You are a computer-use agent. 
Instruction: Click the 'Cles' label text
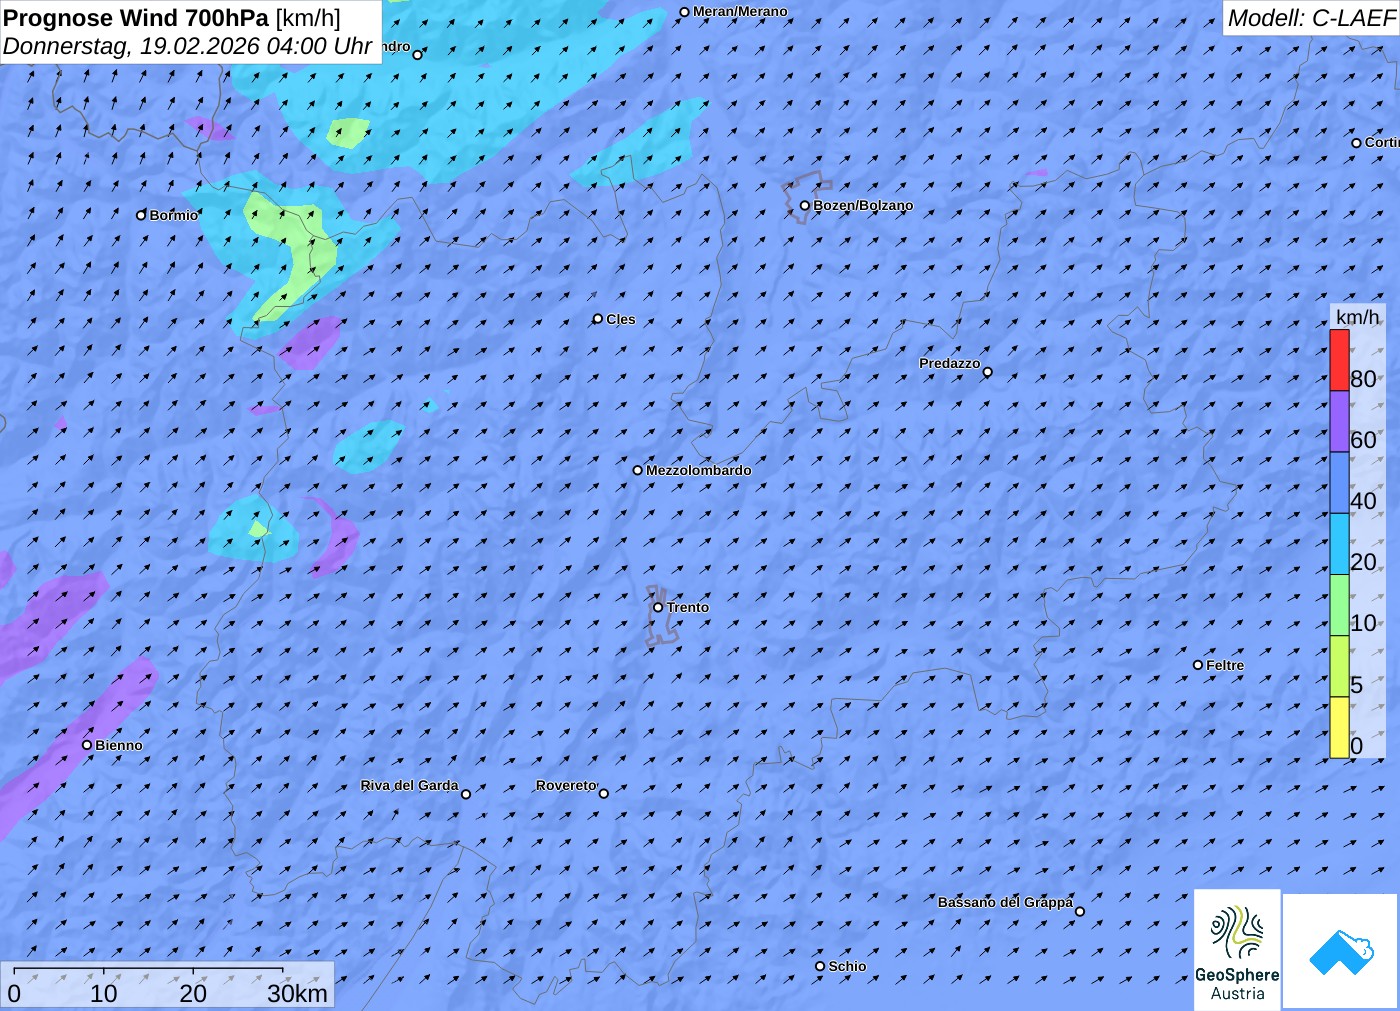coord(620,319)
